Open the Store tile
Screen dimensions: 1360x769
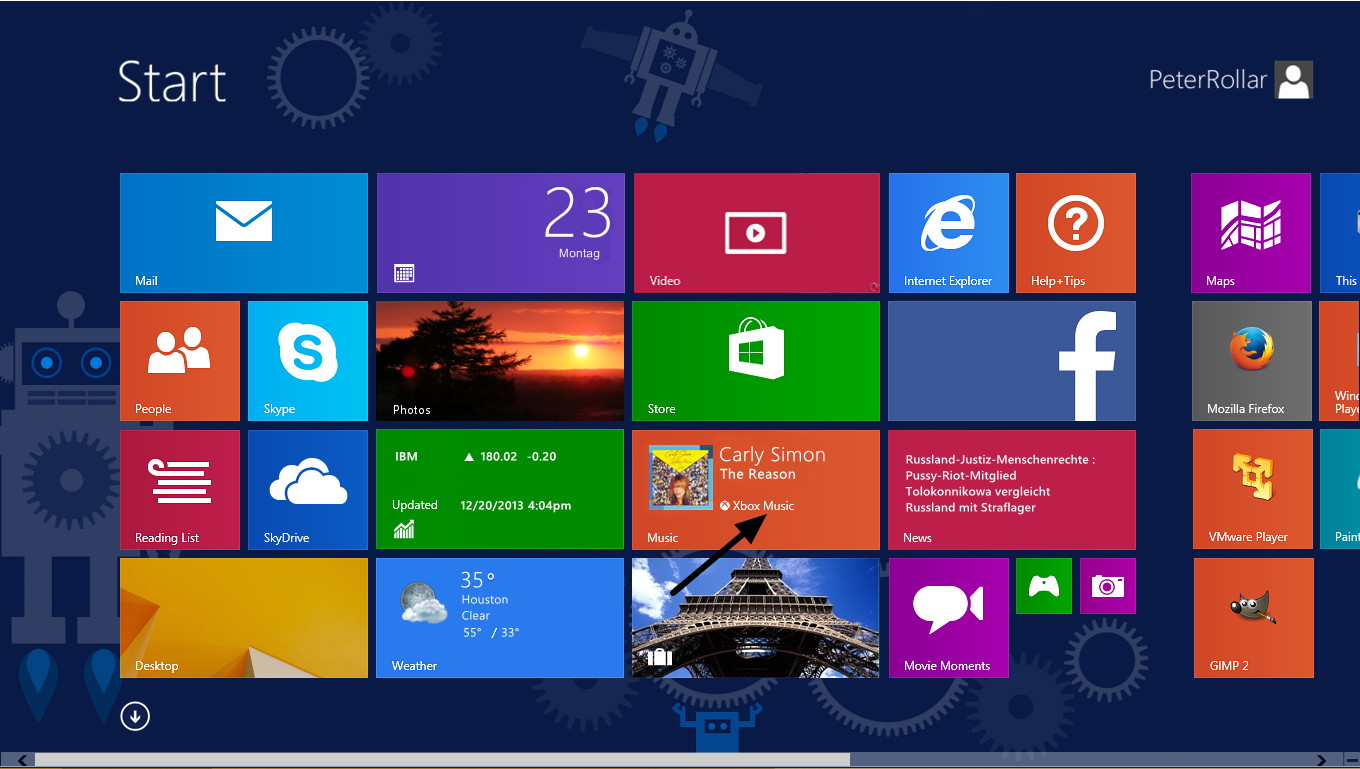pos(756,361)
